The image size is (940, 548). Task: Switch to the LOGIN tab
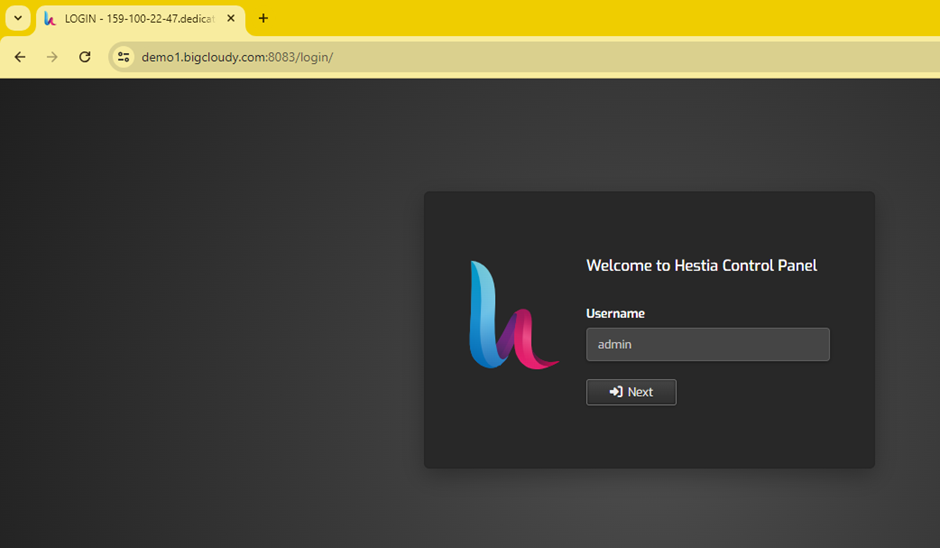140,19
